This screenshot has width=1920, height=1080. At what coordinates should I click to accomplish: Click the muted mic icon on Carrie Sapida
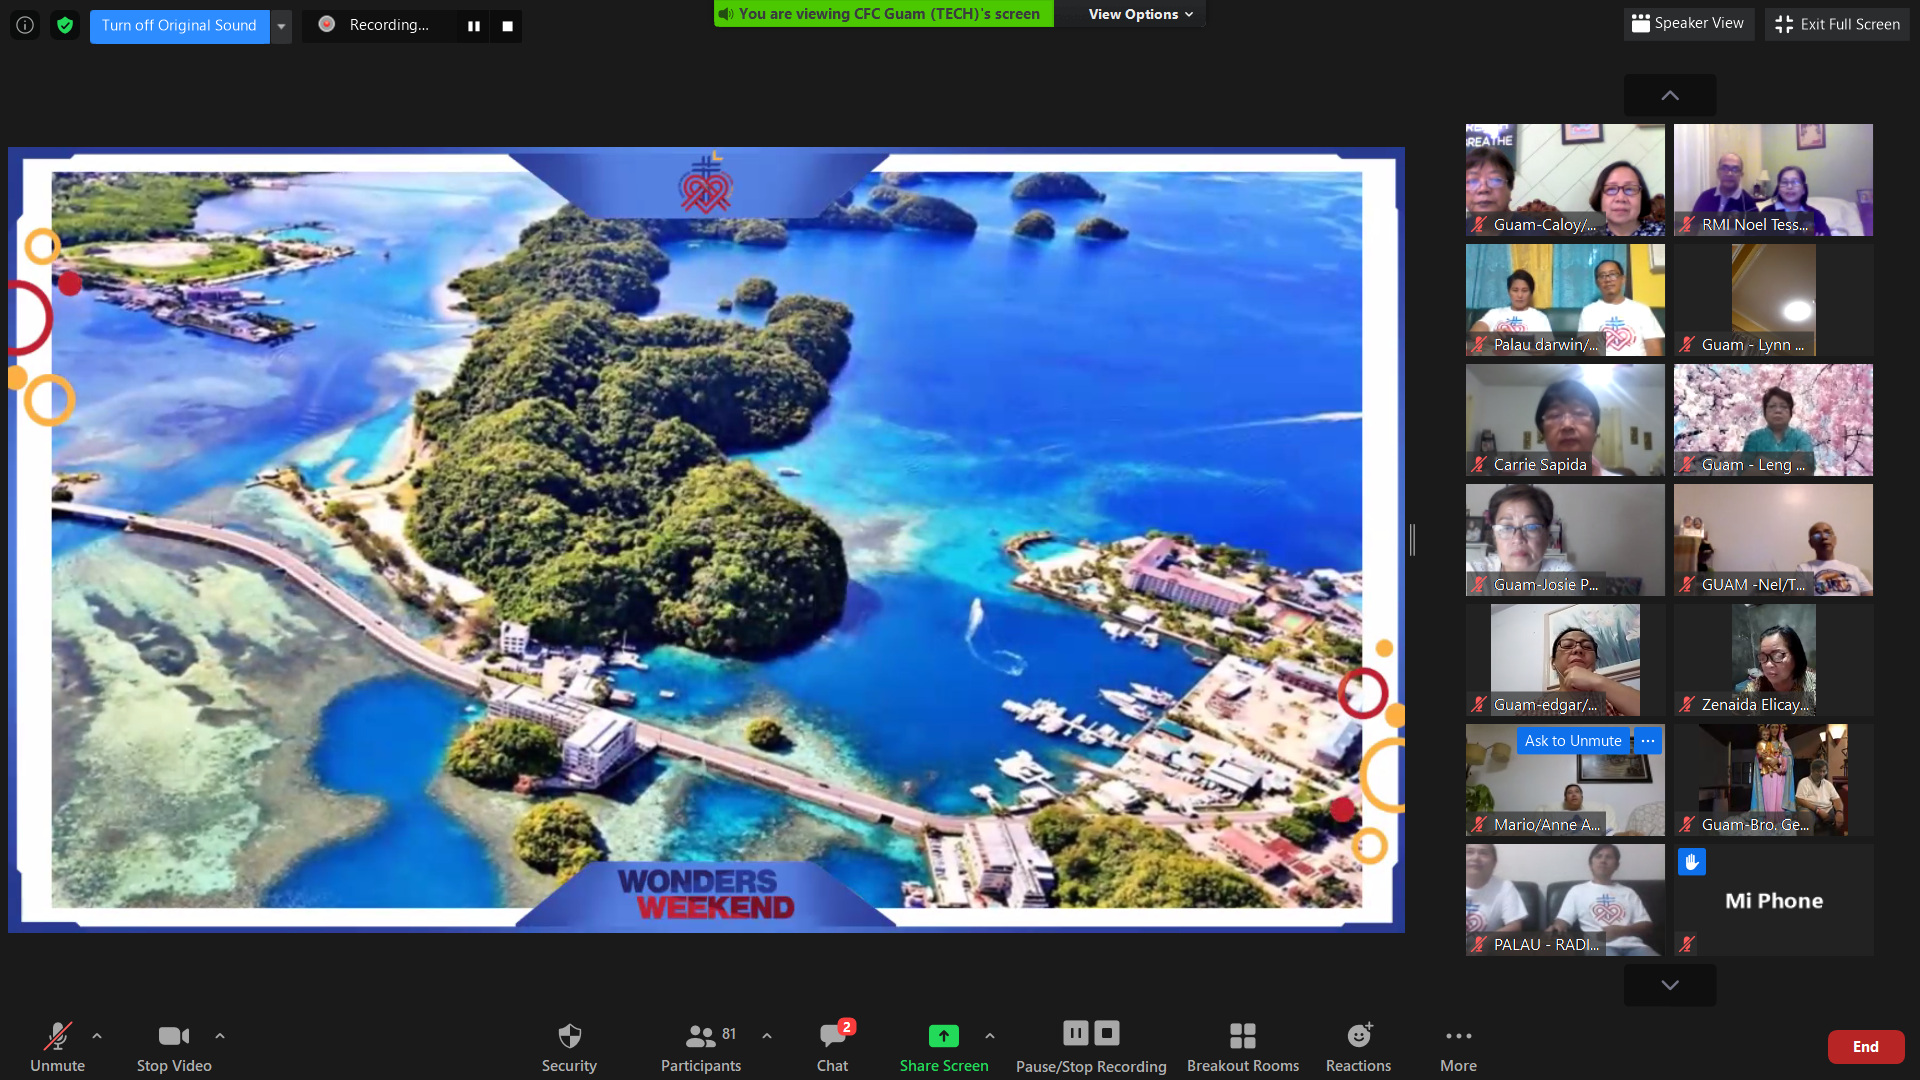tap(1479, 465)
